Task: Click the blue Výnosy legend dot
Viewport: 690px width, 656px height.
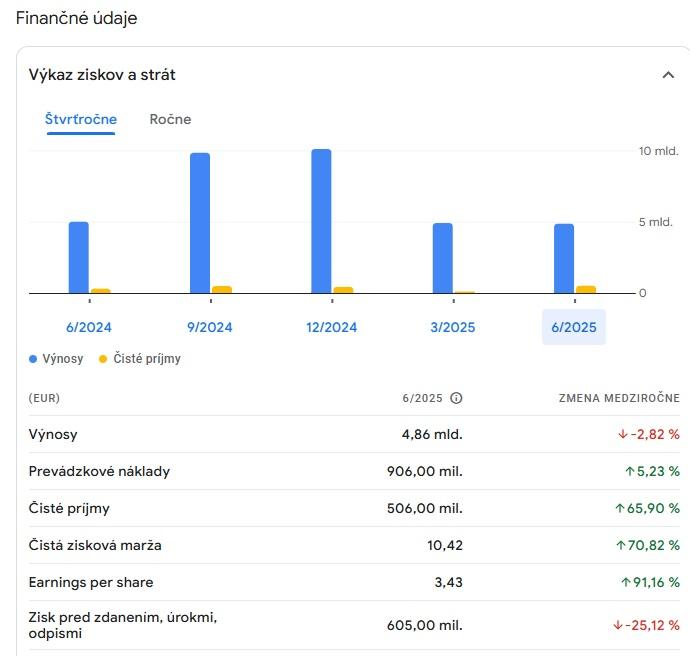Action: 33,359
